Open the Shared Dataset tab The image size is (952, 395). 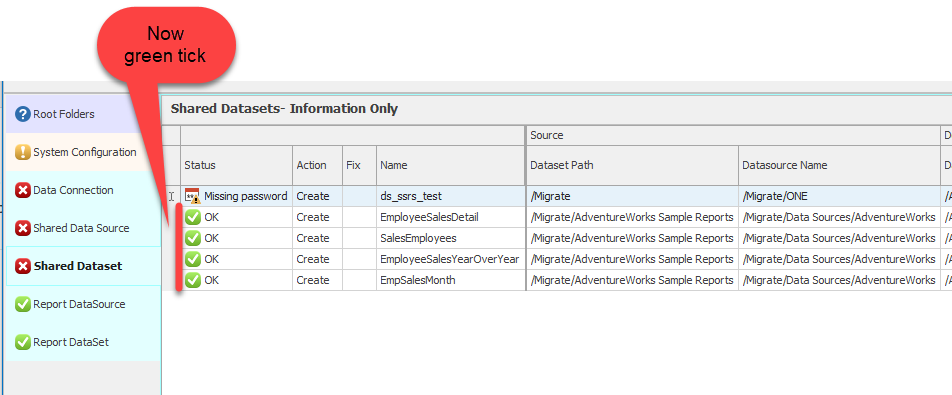[83, 266]
